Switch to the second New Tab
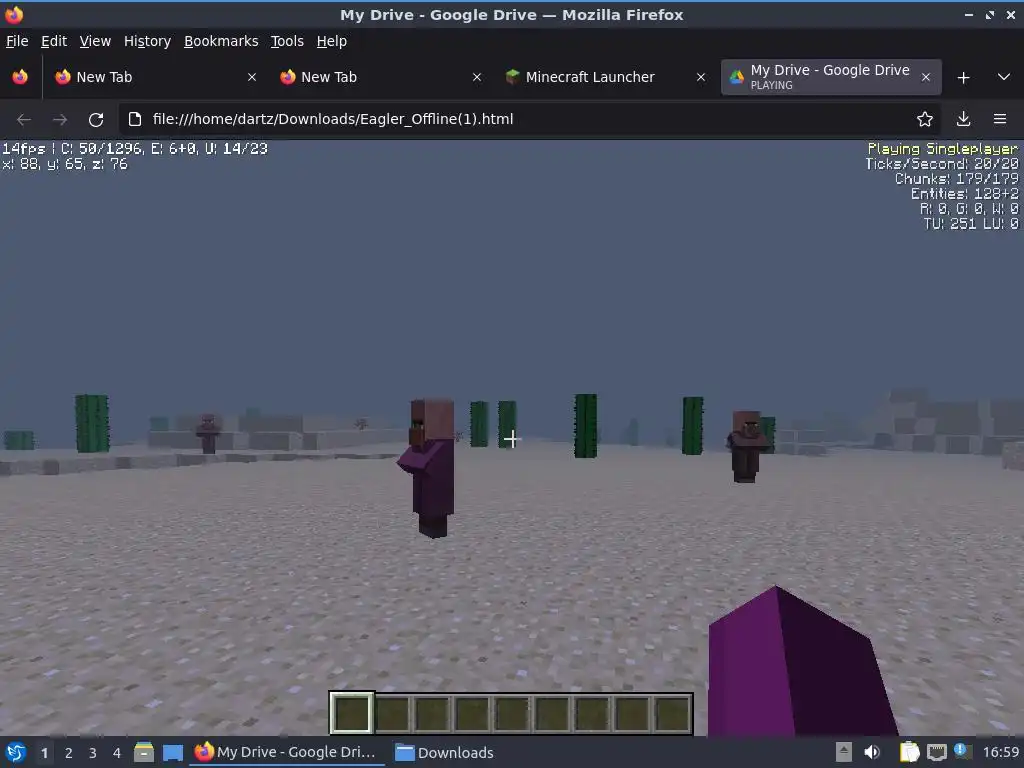 point(381,77)
